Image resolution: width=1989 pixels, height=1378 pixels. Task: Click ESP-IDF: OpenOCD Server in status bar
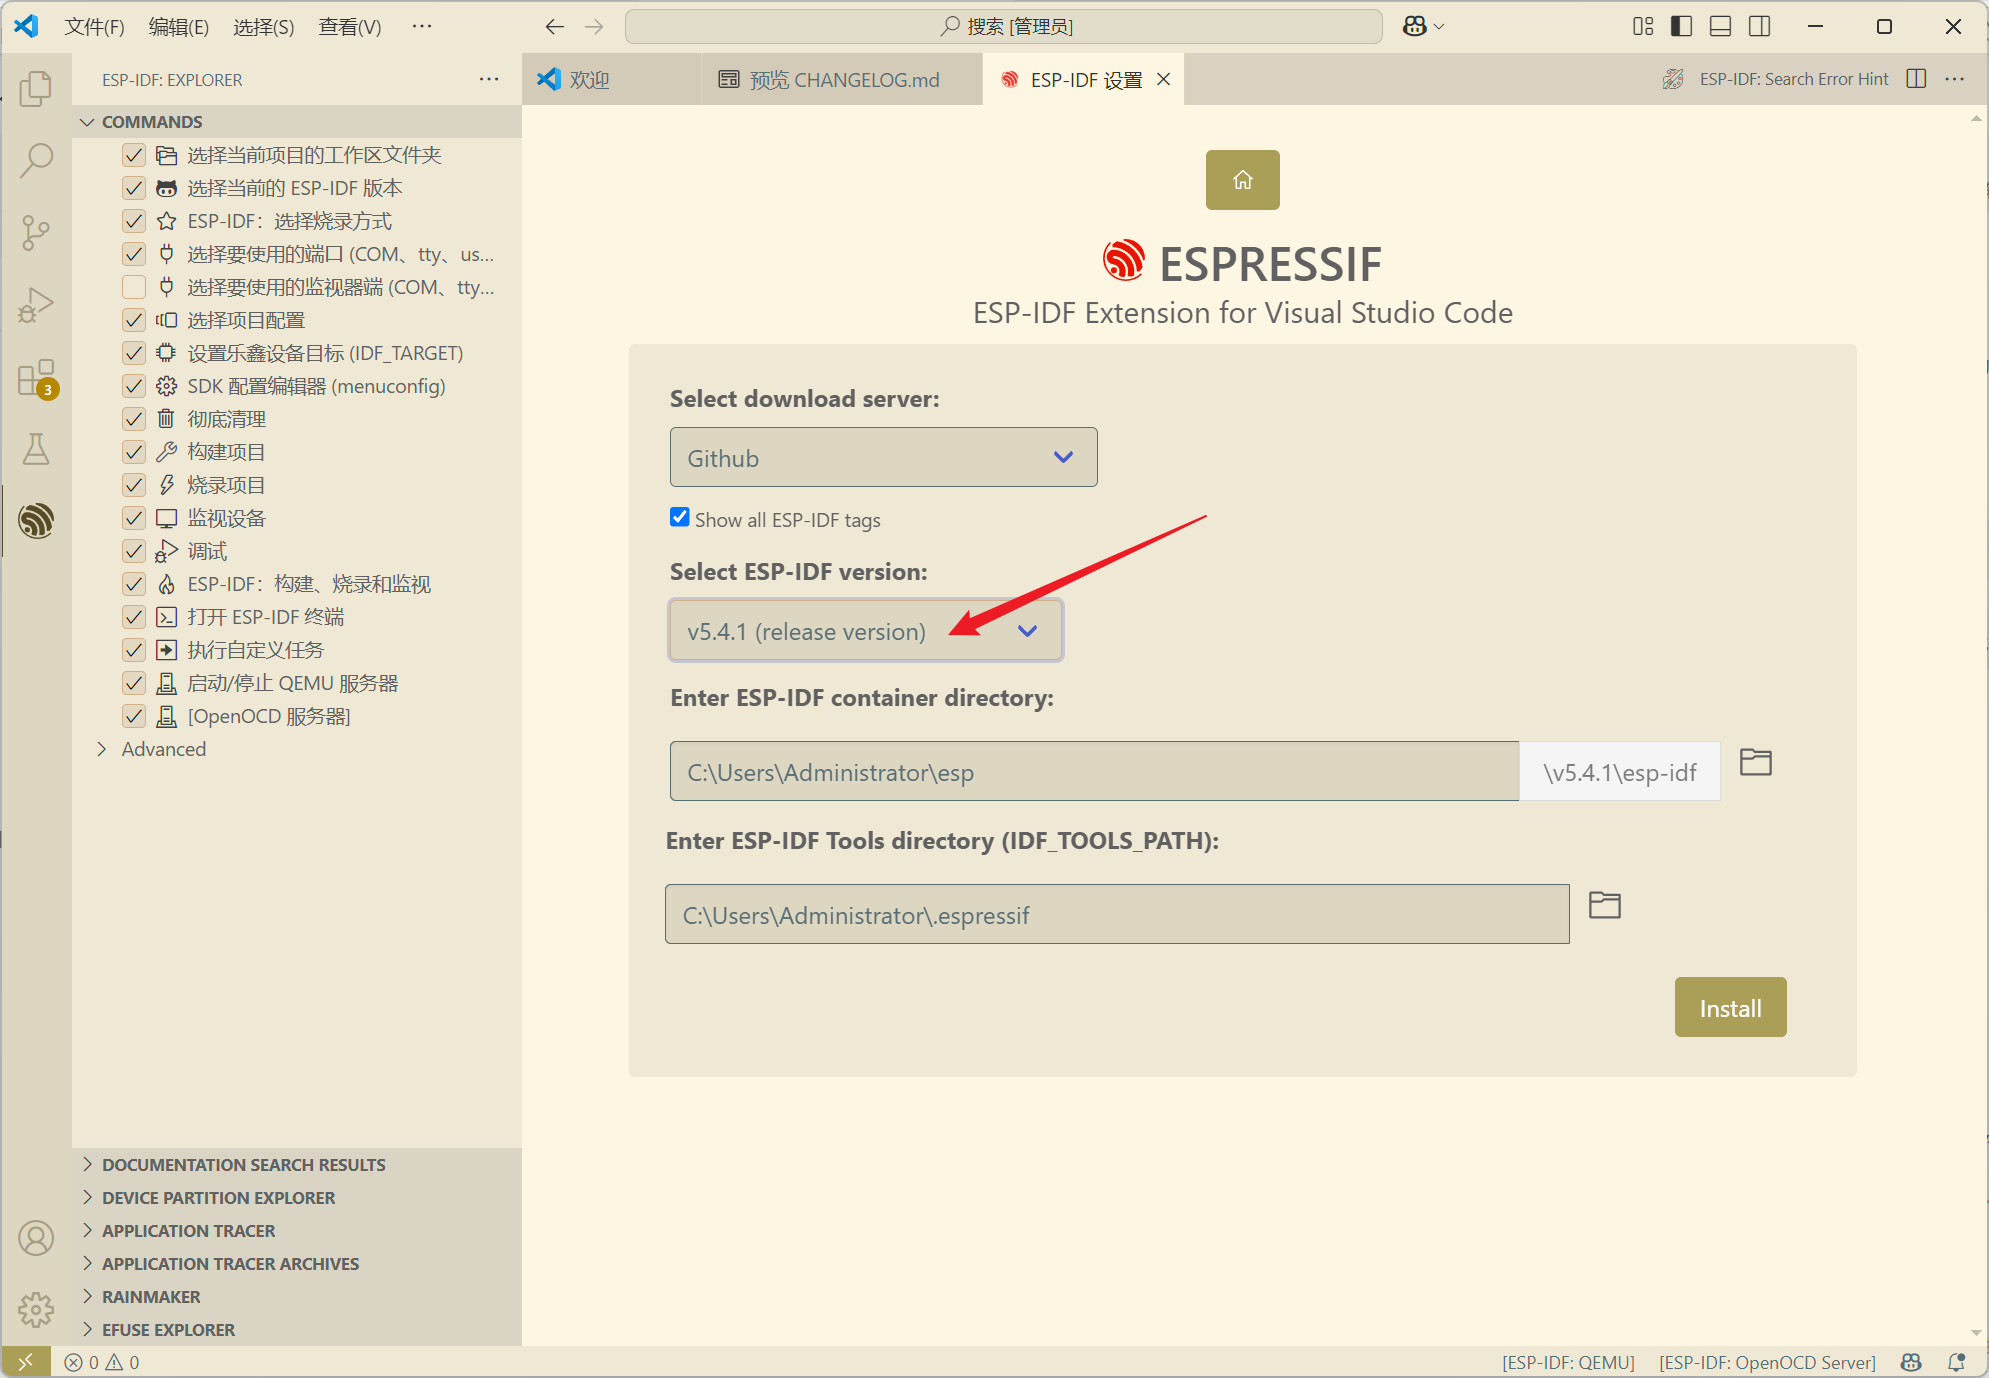pos(1767,1362)
